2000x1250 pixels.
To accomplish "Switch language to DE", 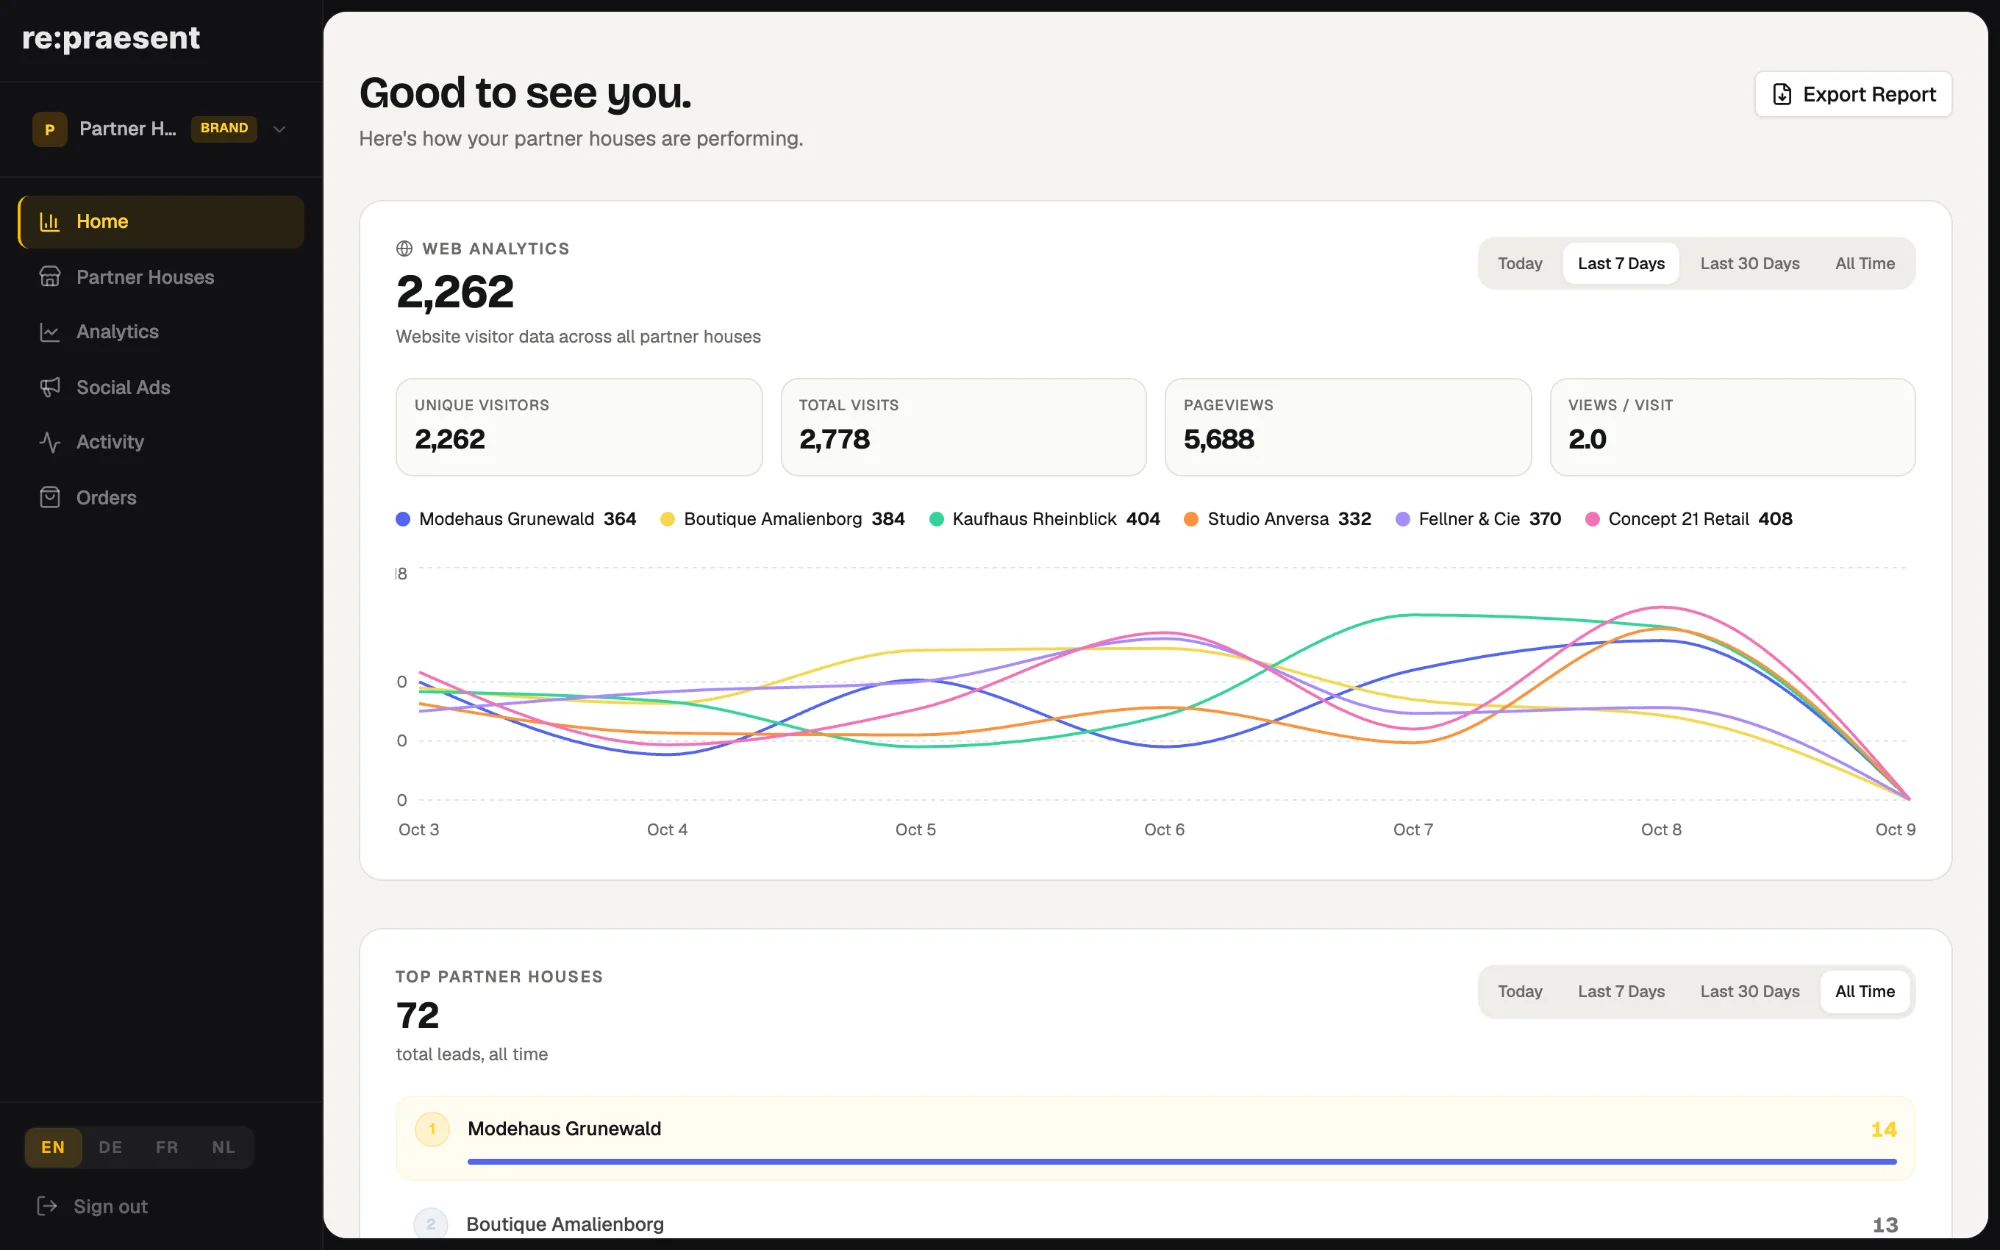I will point(110,1147).
